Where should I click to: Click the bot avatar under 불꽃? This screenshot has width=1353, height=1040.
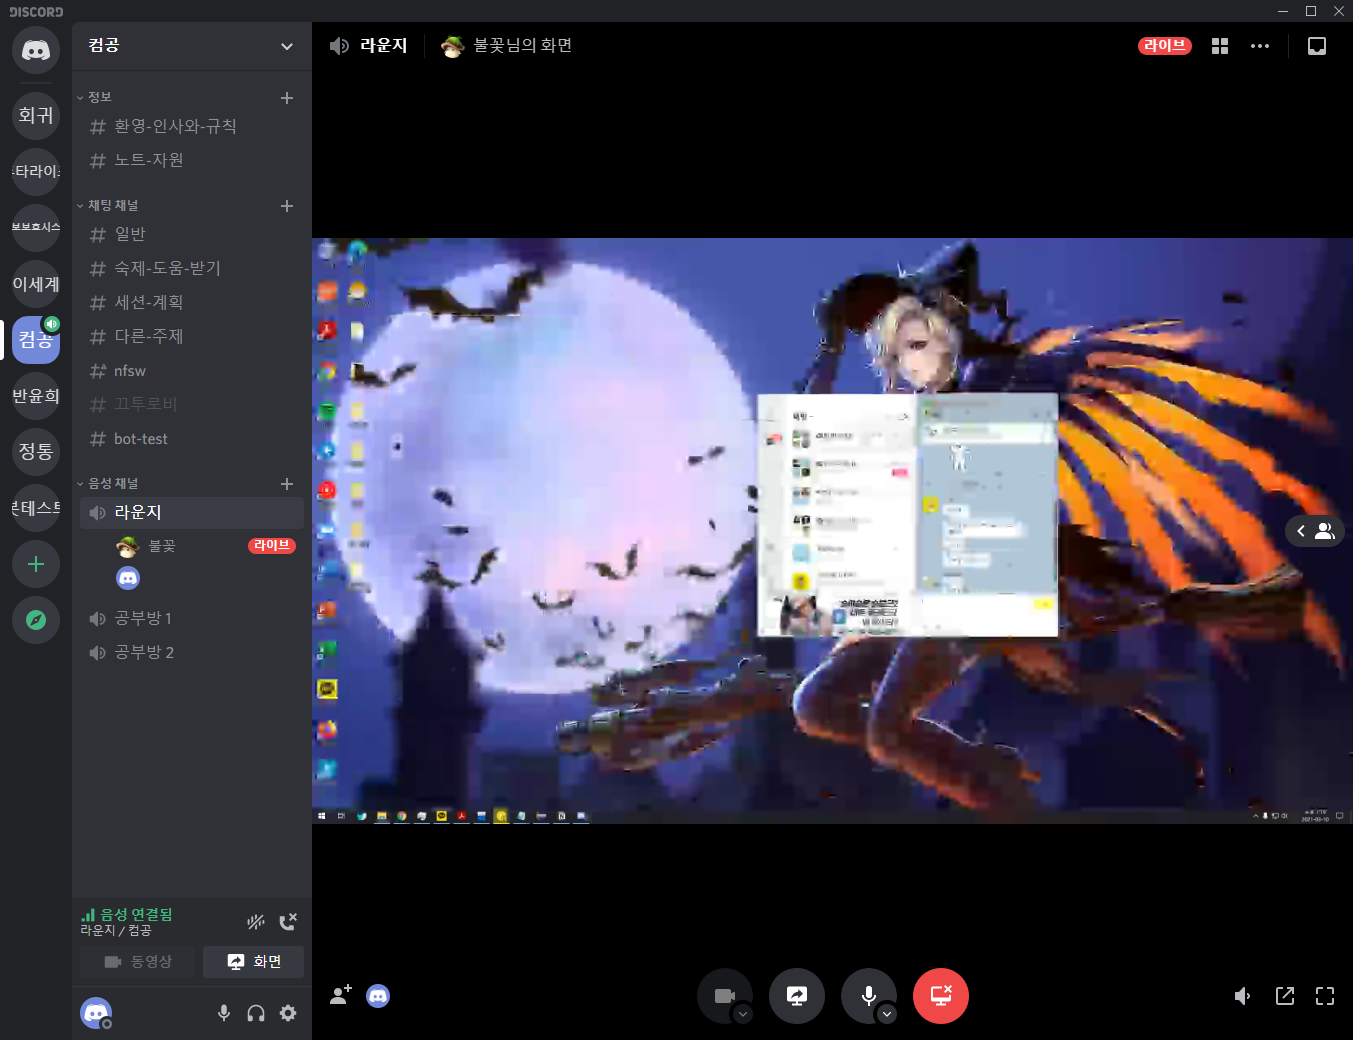128,578
